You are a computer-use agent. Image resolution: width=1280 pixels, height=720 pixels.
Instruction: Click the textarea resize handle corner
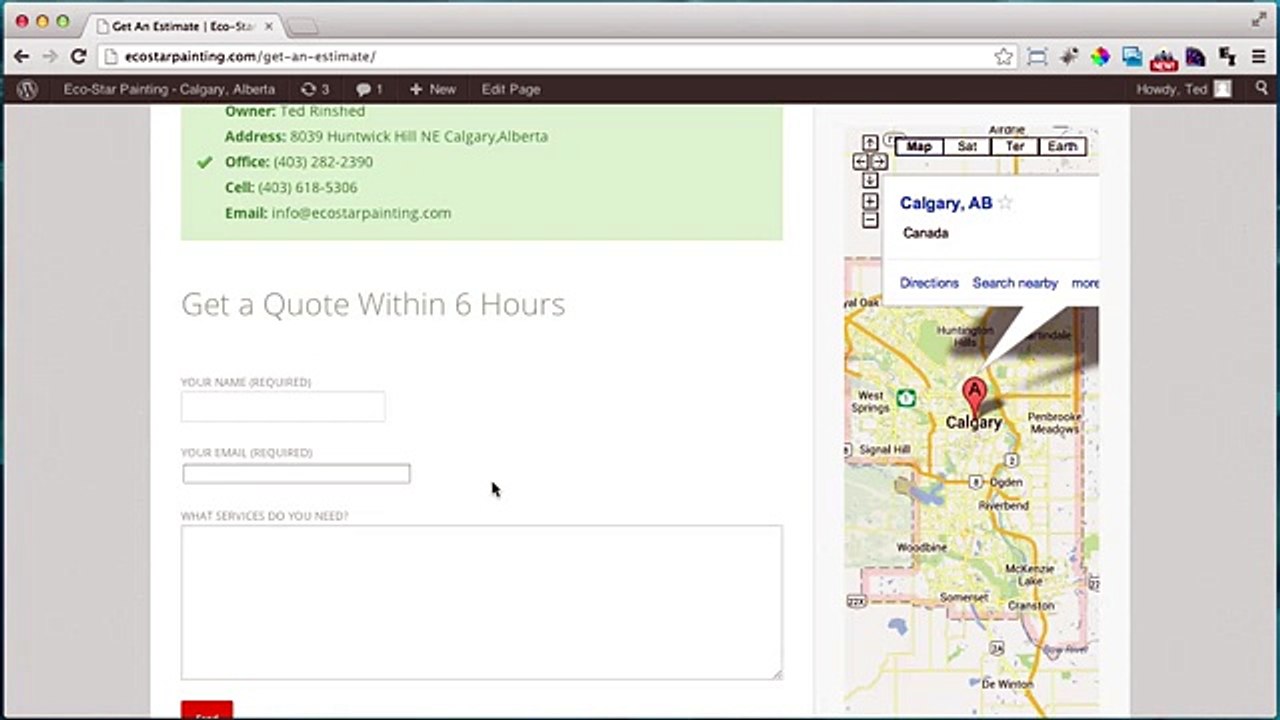776,674
